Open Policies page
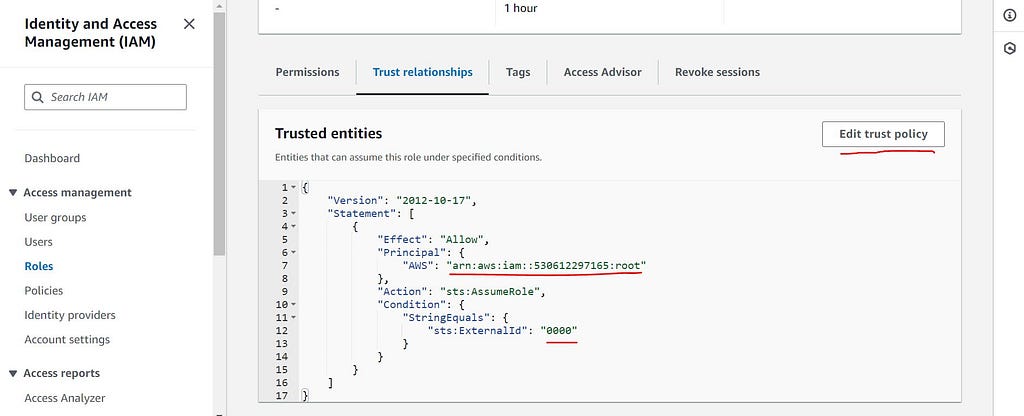 point(44,291)
